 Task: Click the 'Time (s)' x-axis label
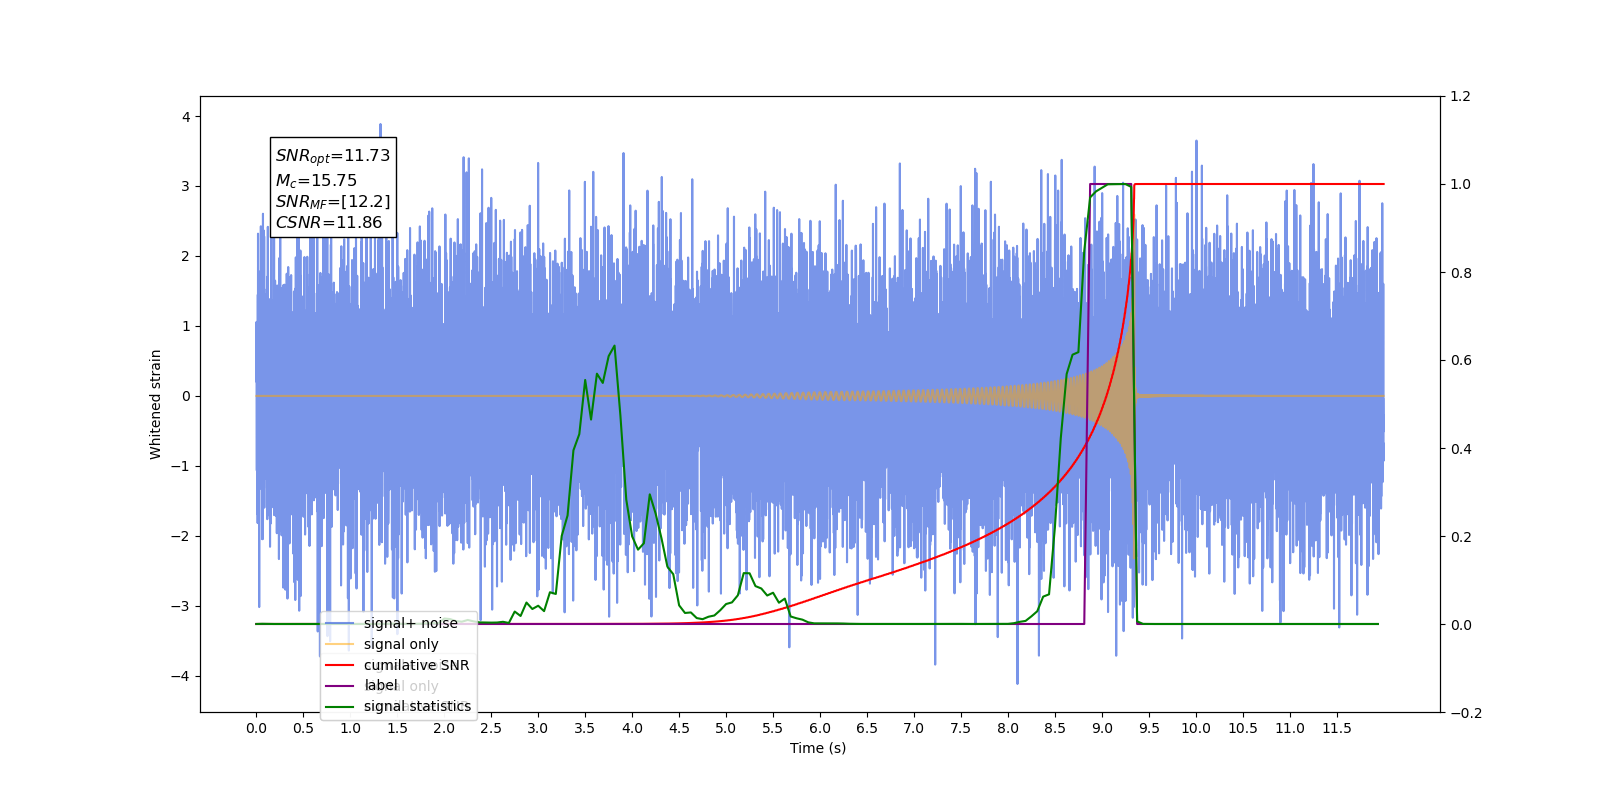[818, 748]
